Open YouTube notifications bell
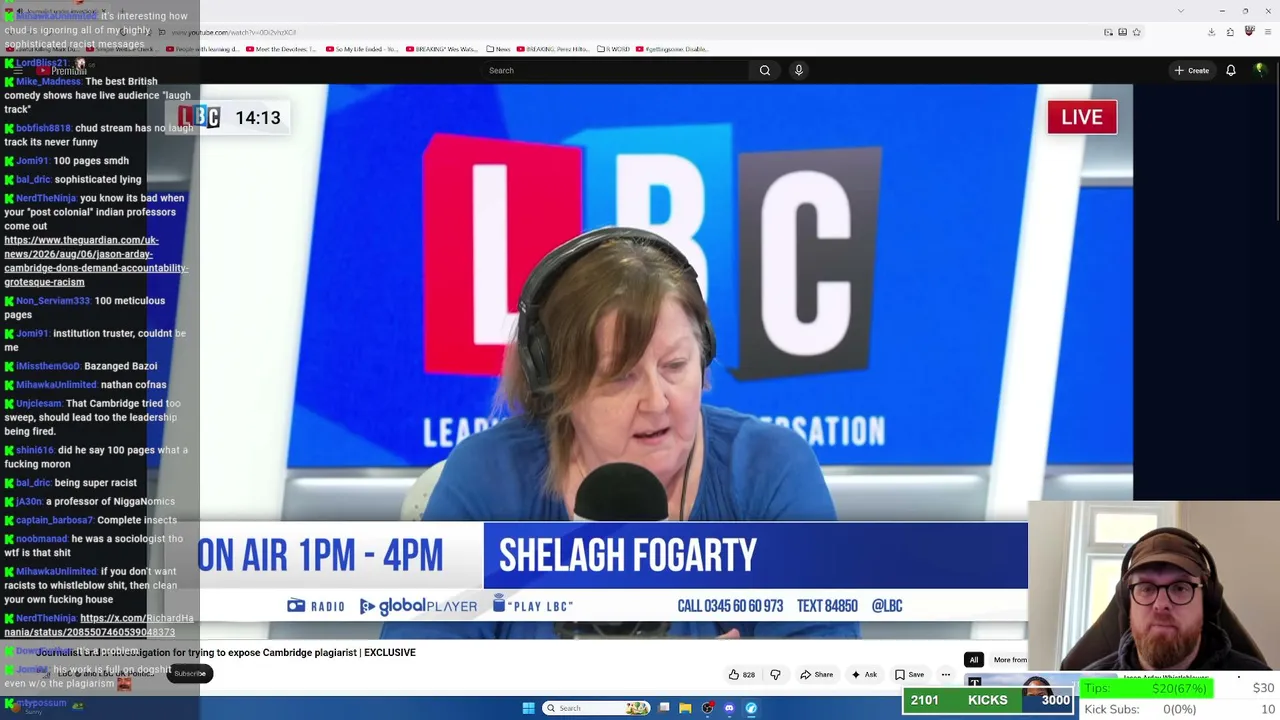 [1231, 70]
